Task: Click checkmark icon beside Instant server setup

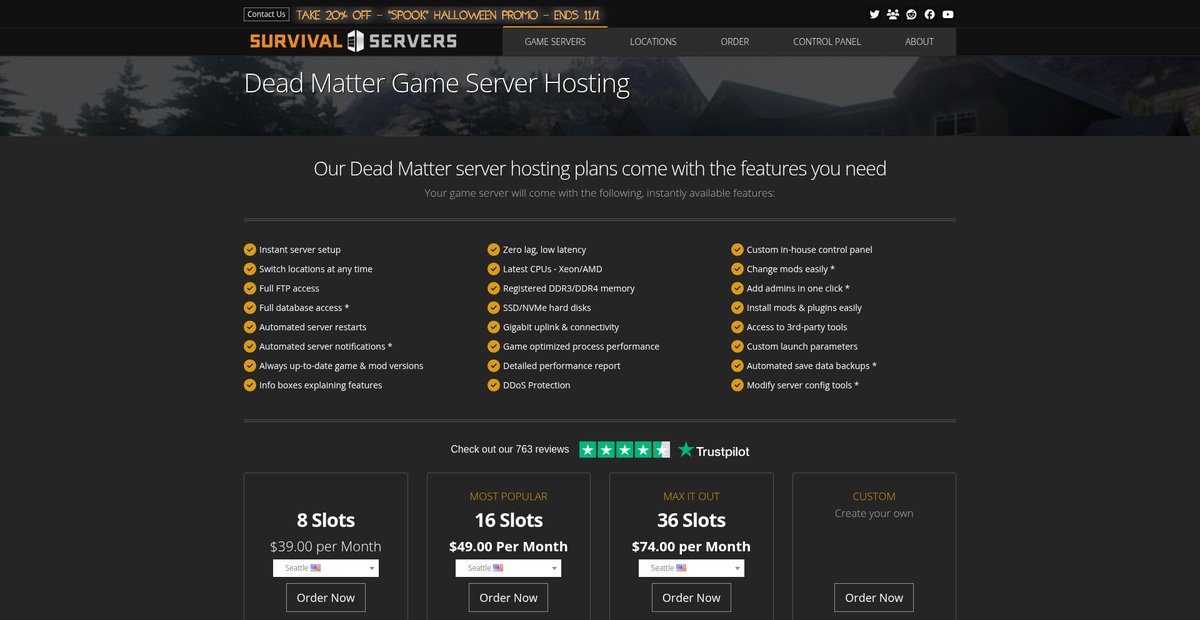Action: point(250,249)
